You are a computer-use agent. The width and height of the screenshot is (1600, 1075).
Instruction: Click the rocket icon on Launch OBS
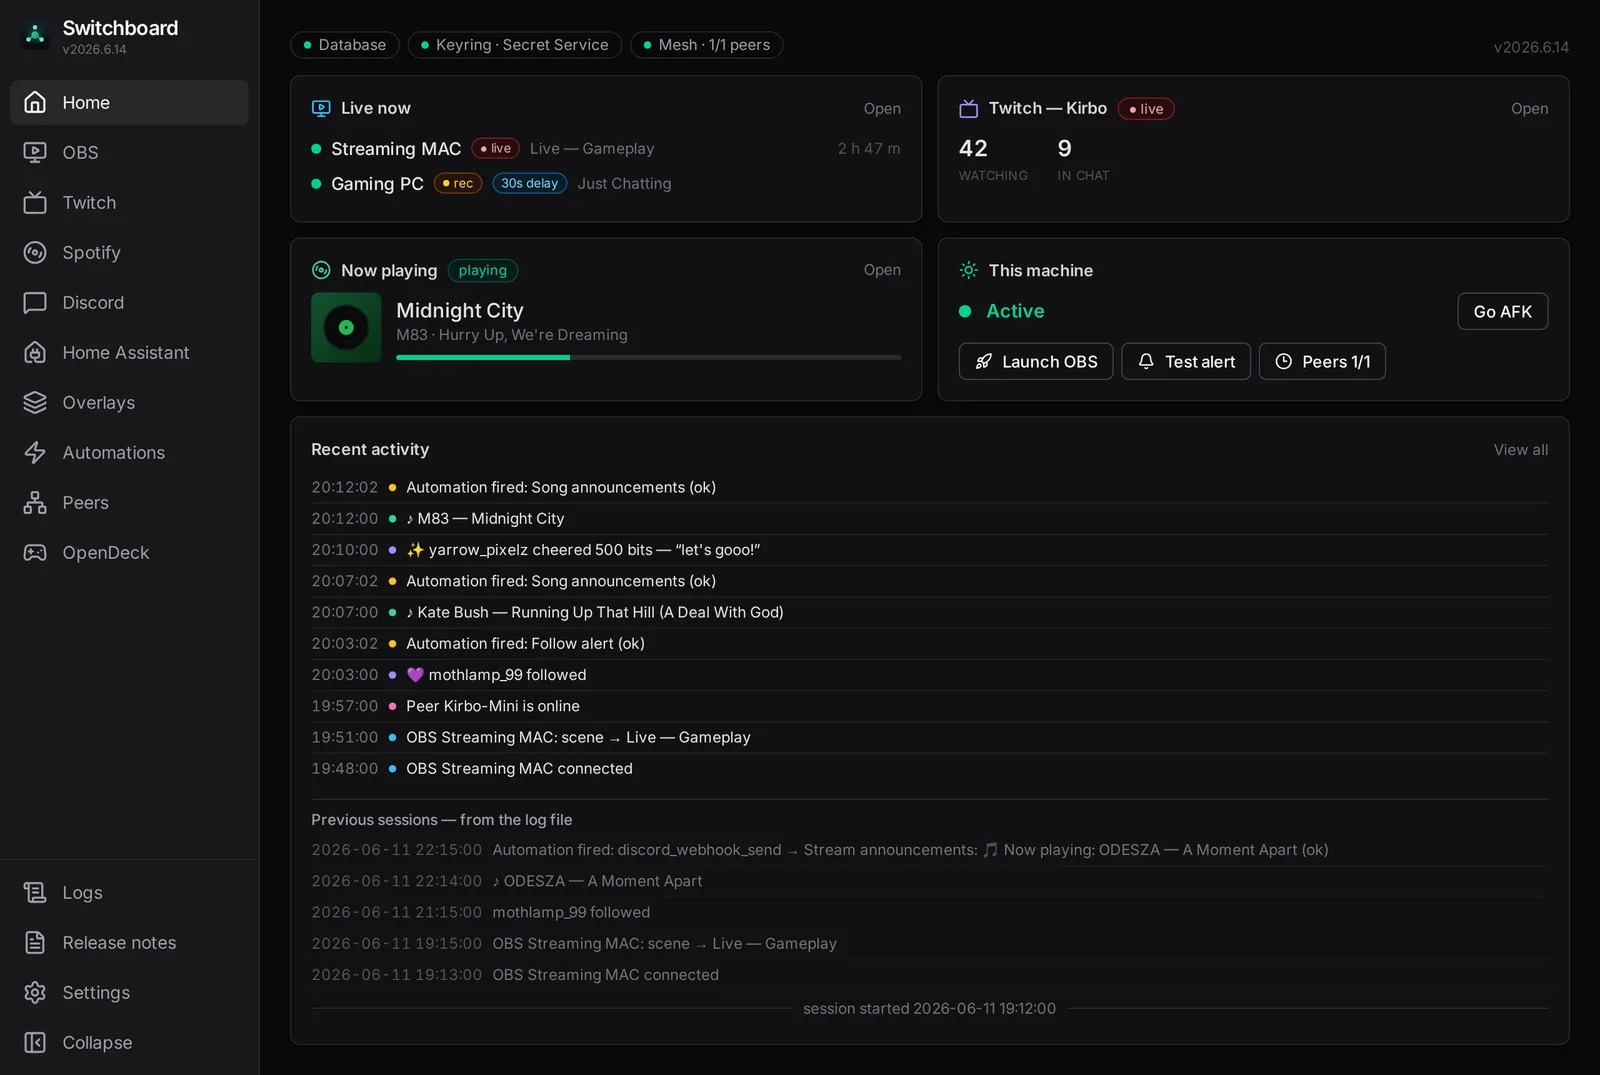(984, 361)
